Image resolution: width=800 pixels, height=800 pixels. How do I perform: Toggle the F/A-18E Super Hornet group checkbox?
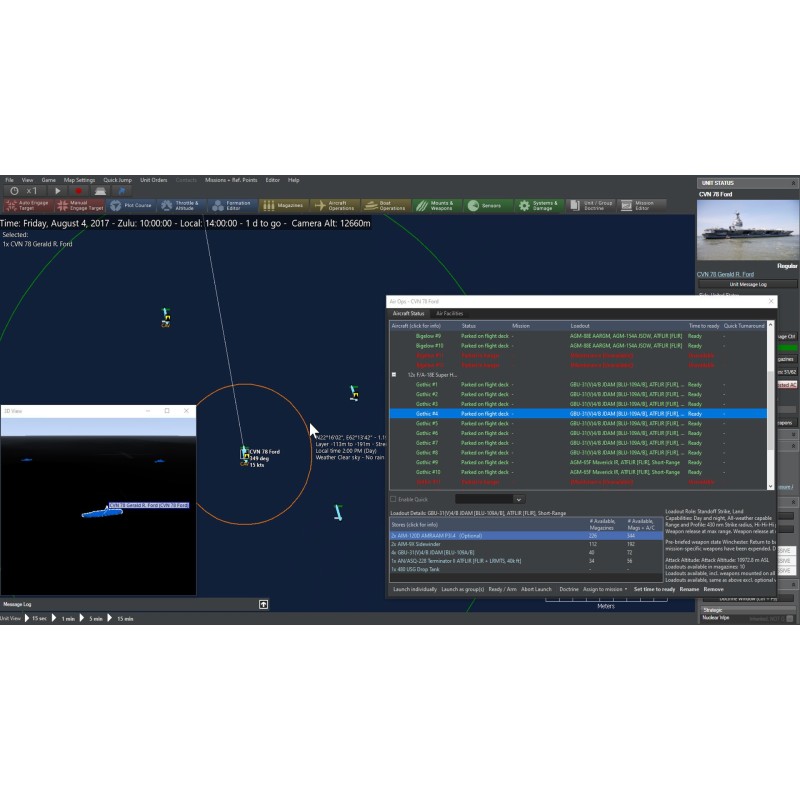coord(394,375)
